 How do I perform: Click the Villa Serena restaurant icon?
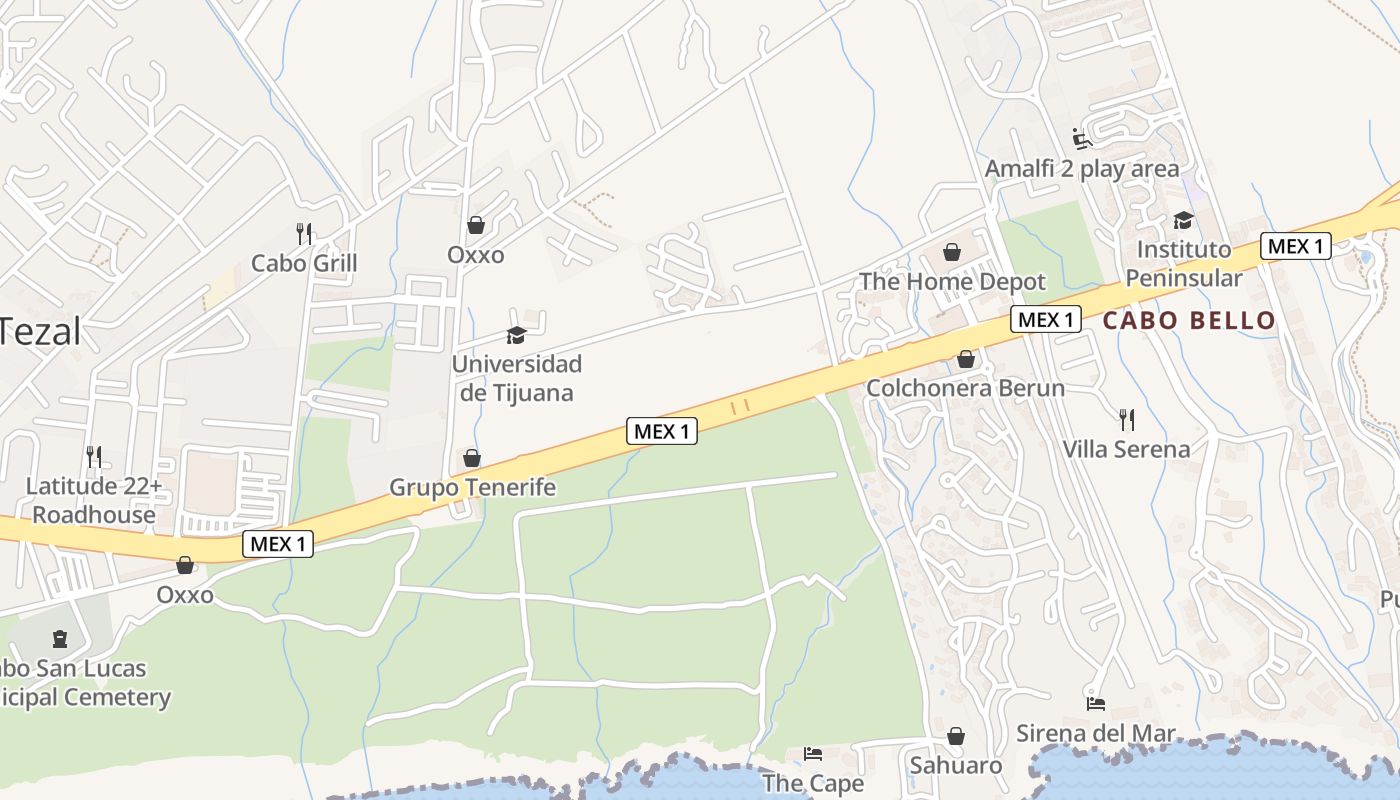point(1127,419)
